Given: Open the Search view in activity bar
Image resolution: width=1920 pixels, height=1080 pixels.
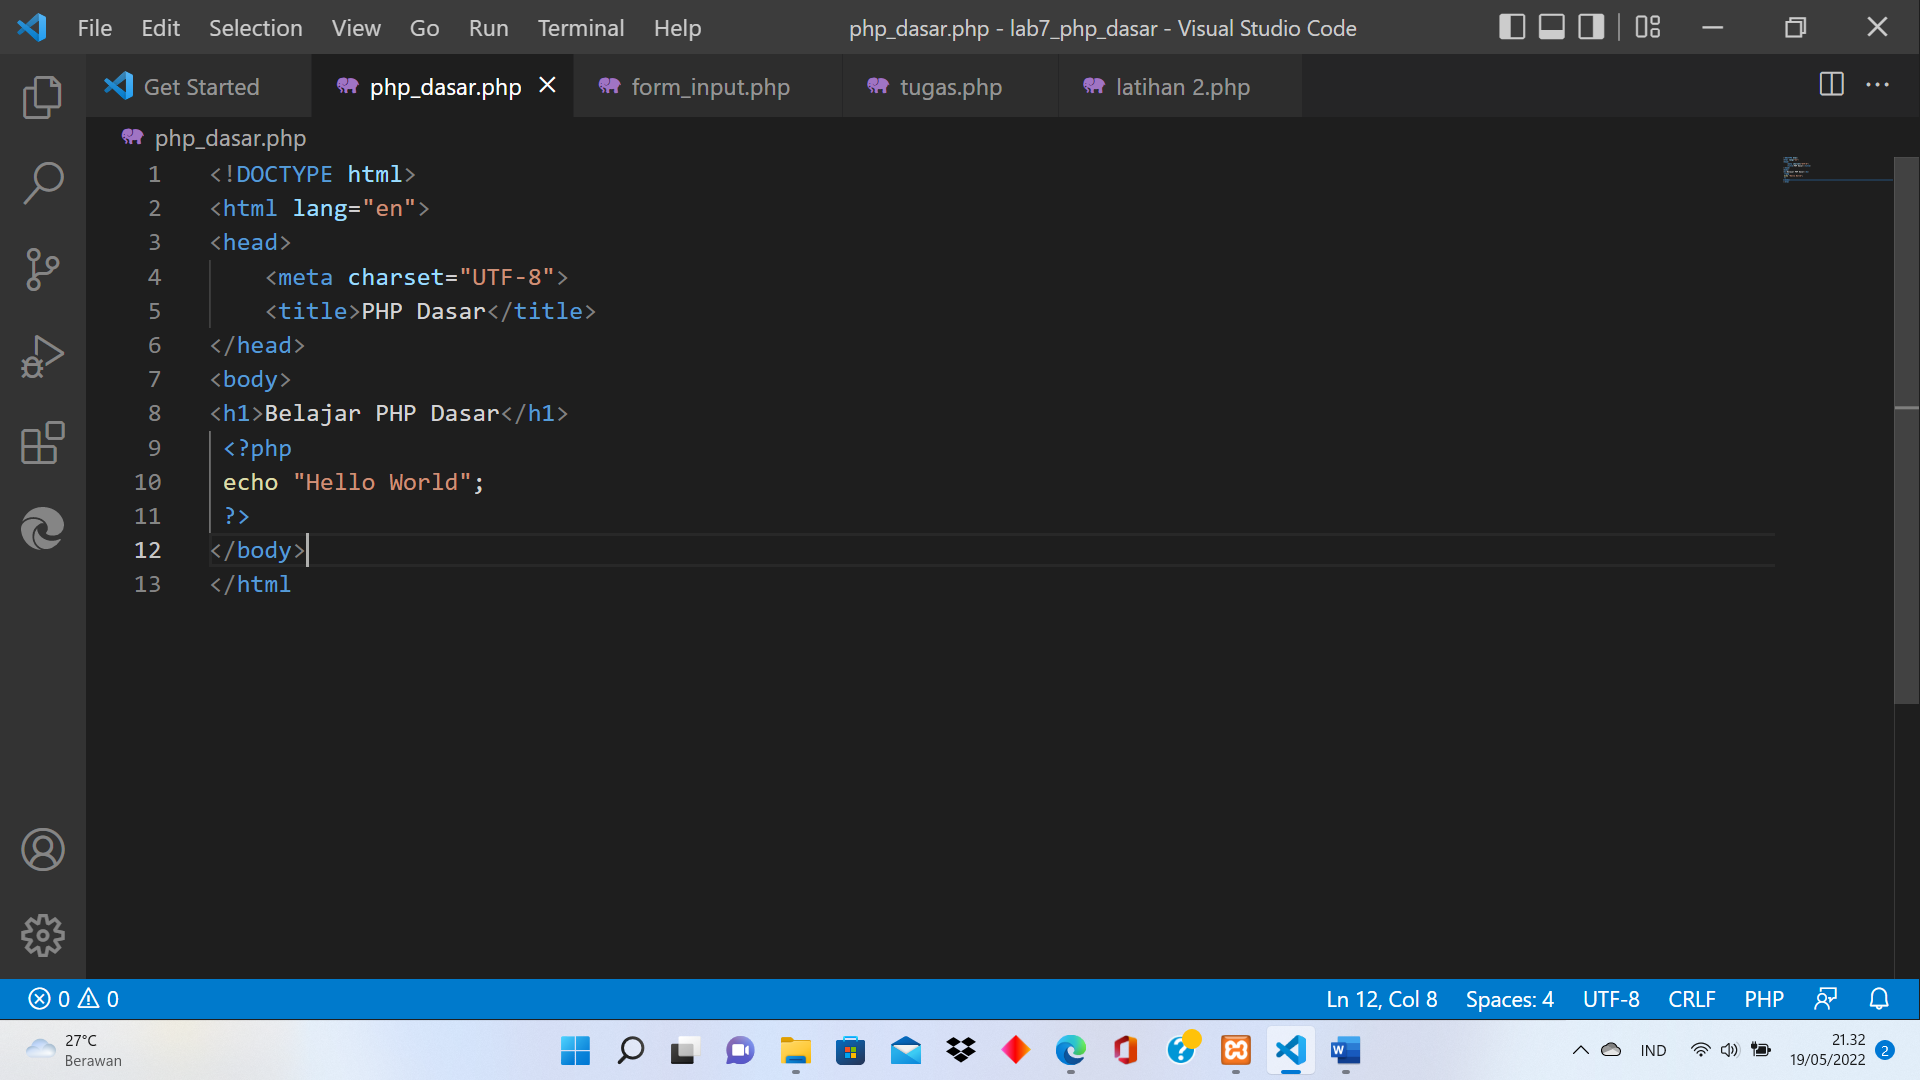Looking at the screenshot, I should click(42, 183).
